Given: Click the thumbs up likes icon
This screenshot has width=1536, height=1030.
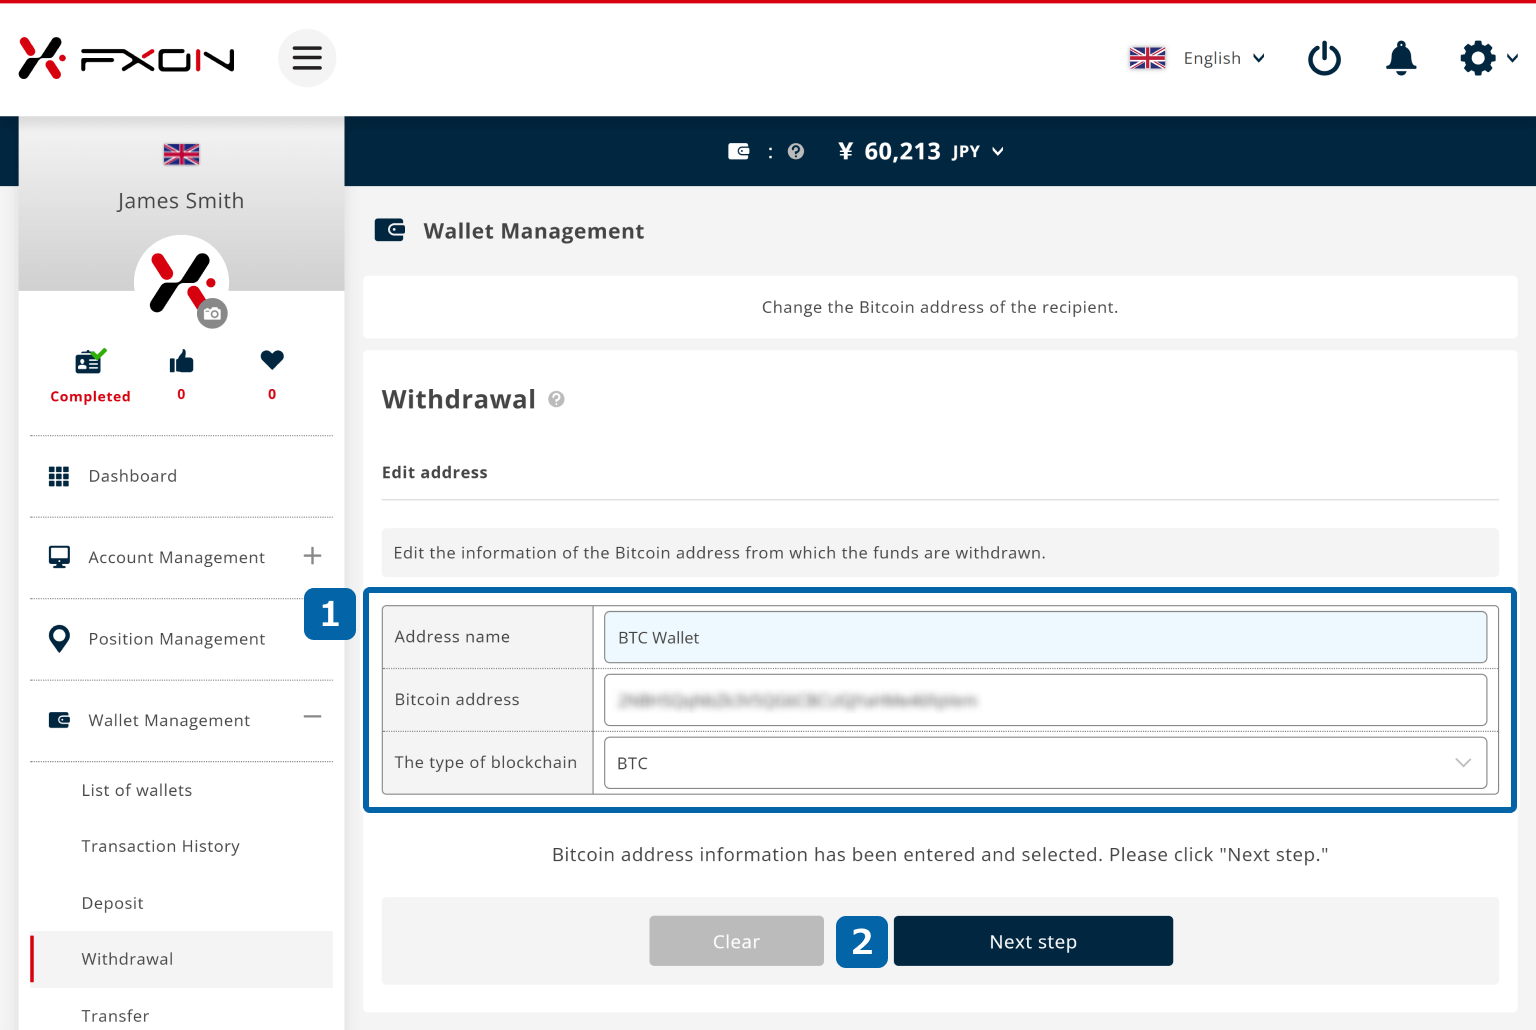Looking at the screenshot, I should pos(181,361).
